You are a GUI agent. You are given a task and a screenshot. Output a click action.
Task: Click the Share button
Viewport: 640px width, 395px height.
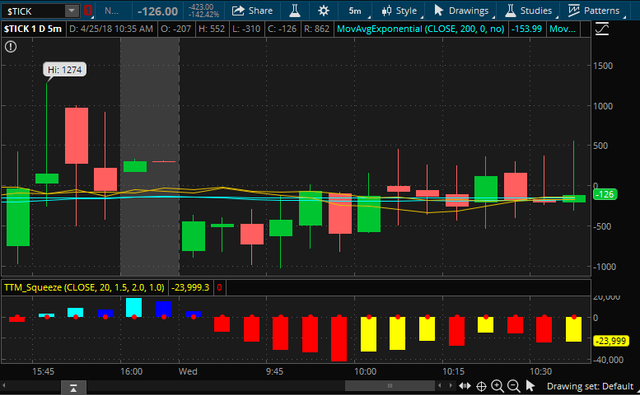(x=252, y=11)
